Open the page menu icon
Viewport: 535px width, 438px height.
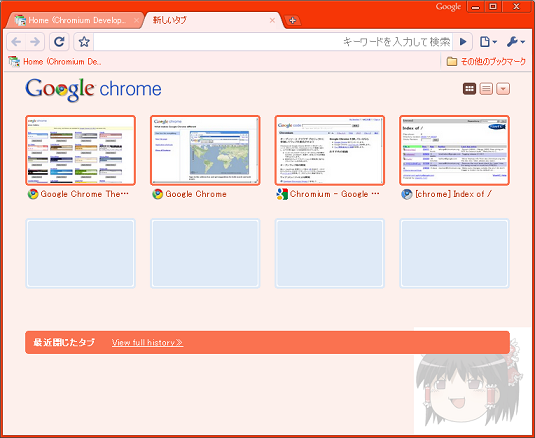(x=488, y=42)
